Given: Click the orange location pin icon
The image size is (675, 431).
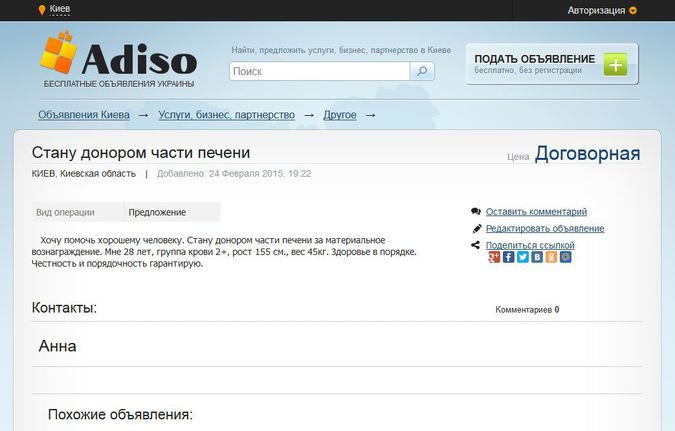Looking at the screenshot, I should 41,10.
